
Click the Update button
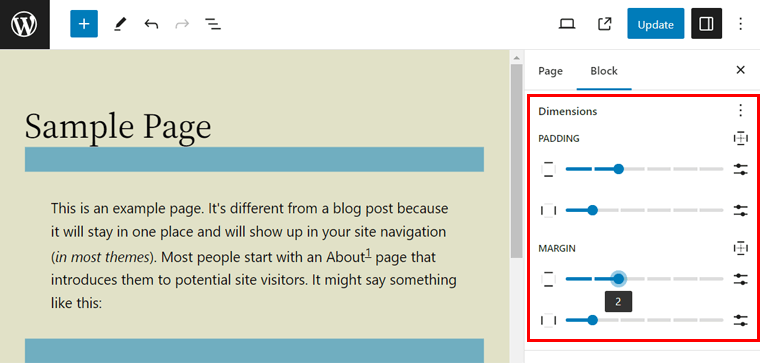pyautogui.click(x=655, y=24)
